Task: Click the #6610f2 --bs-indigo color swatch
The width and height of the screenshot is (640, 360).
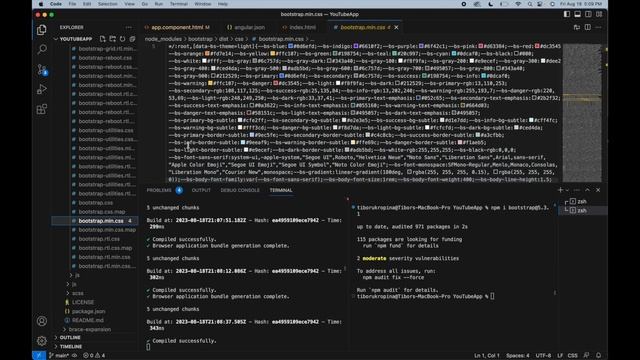Action: click(x=356, y=46)
